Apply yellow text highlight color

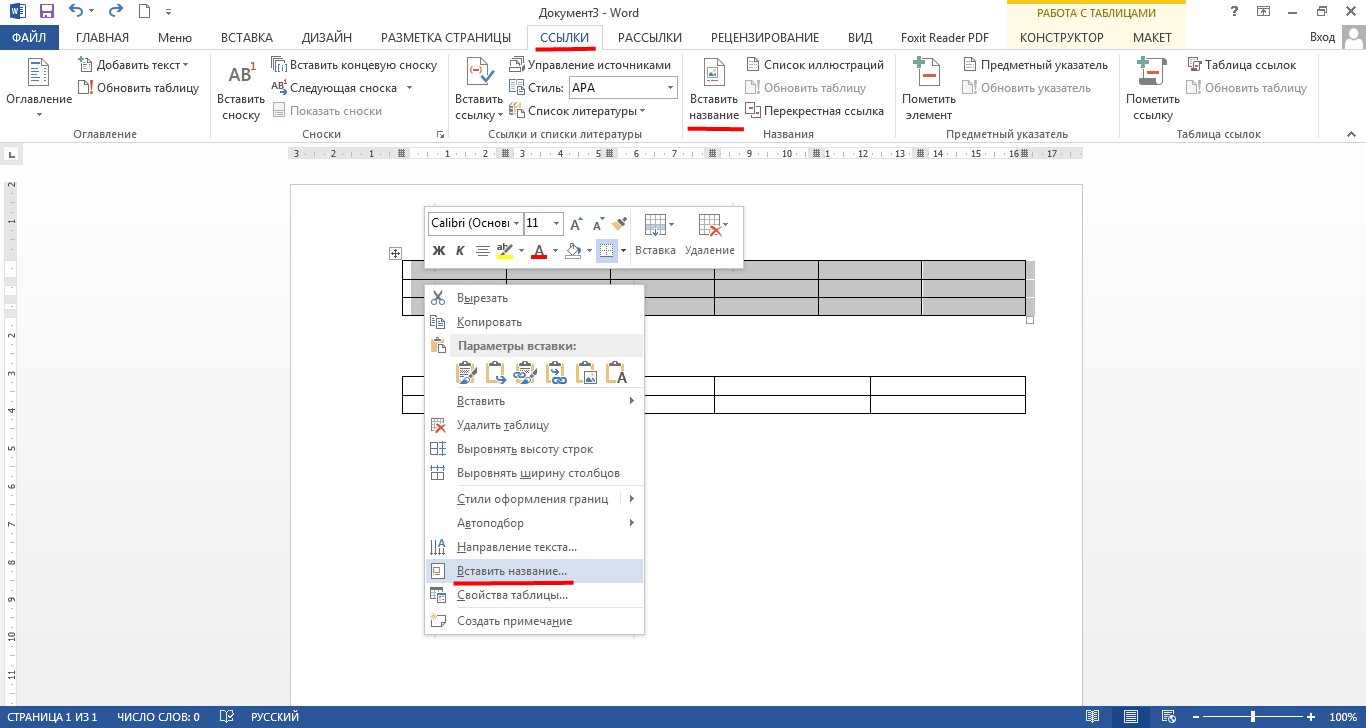coord(505,251)
